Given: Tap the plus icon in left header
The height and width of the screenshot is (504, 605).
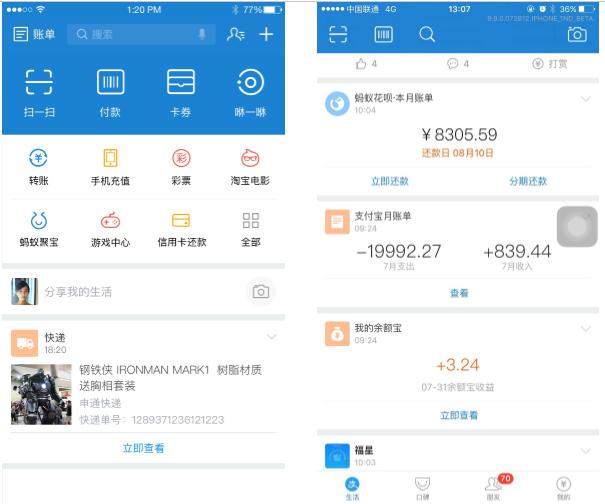Looking at the screenshot, I should coord(266,34).
